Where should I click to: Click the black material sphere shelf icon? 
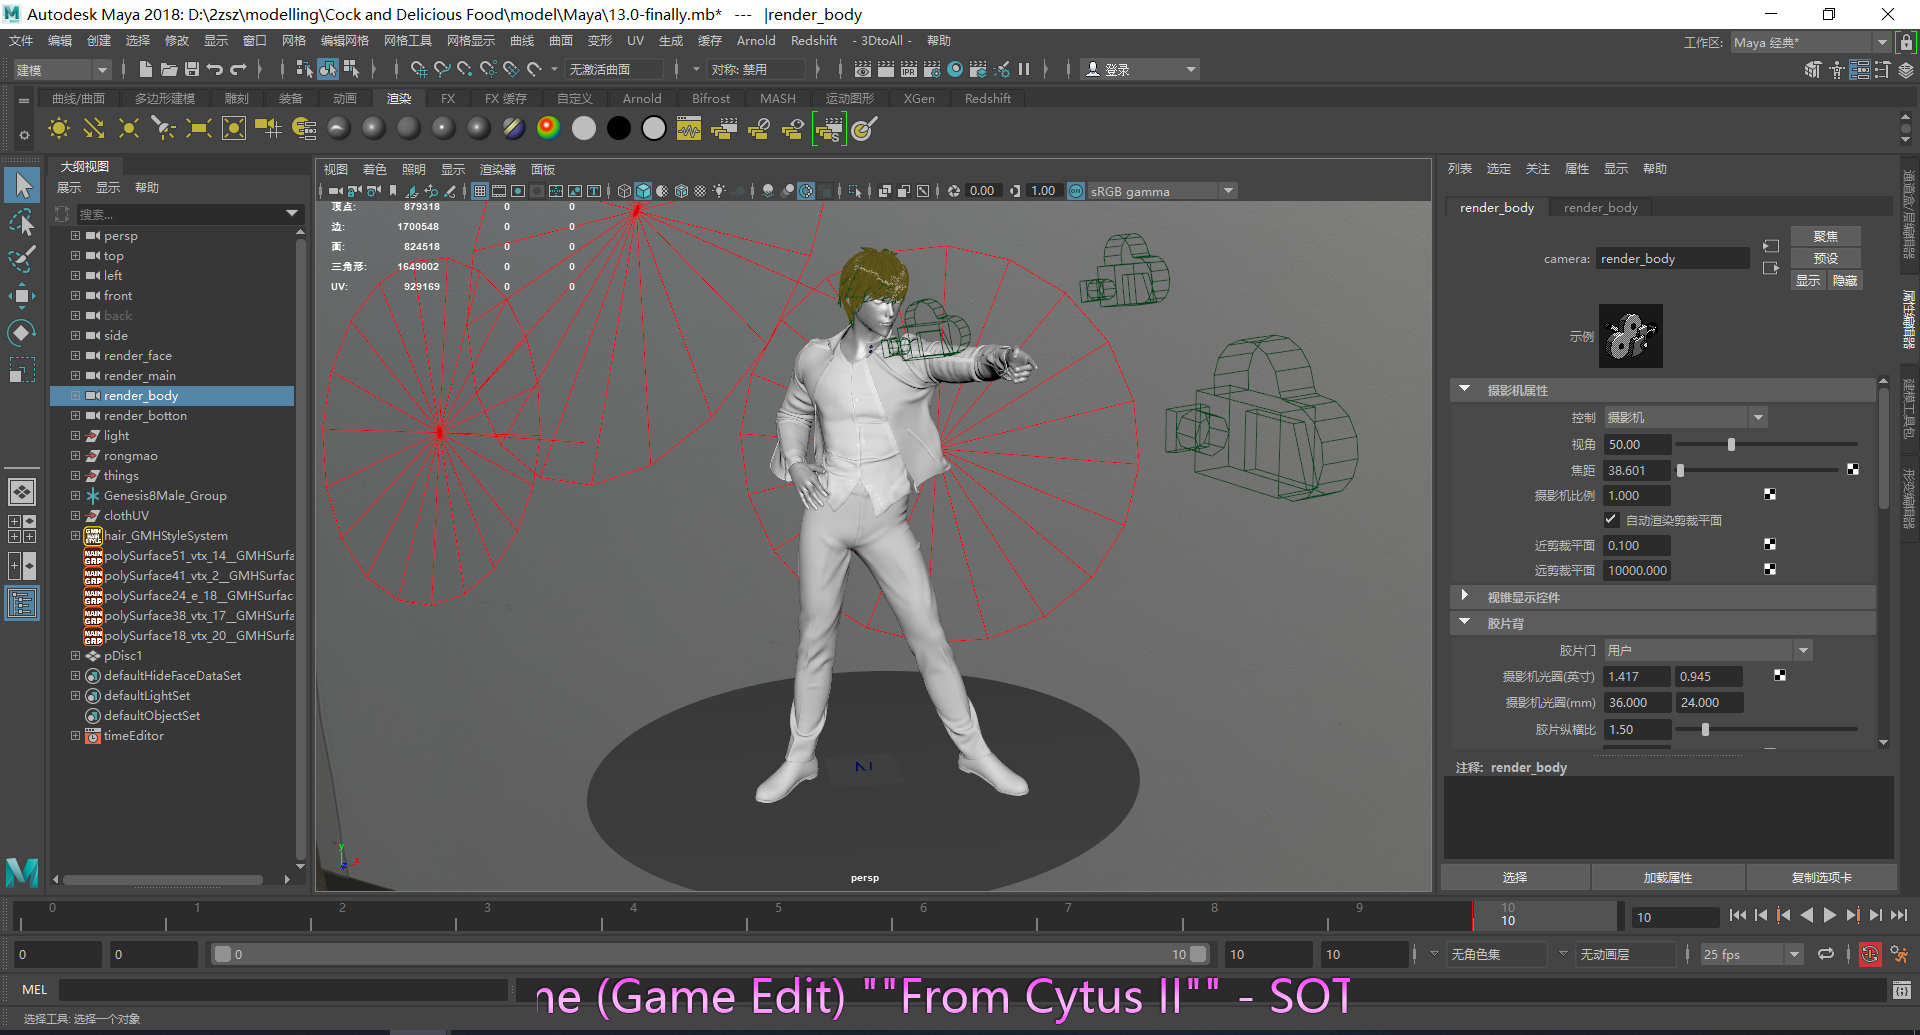point(619,129)
